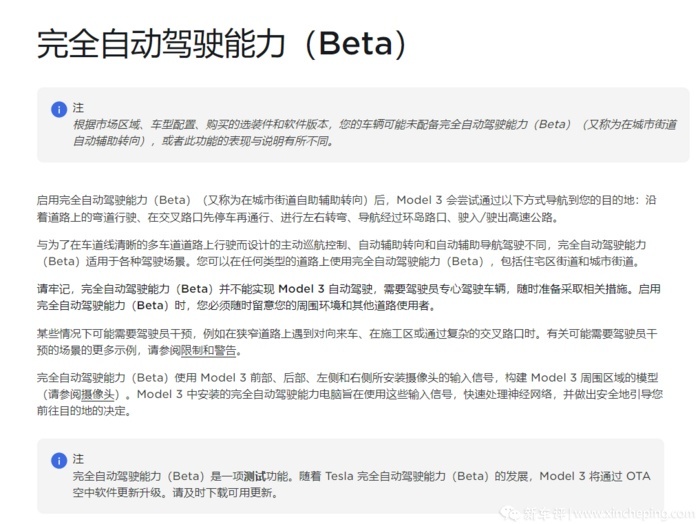The width and height of the screenshot is (700, 524).
Task: Click the paragraph beginning 某些情况下
Action: point(347,342)
